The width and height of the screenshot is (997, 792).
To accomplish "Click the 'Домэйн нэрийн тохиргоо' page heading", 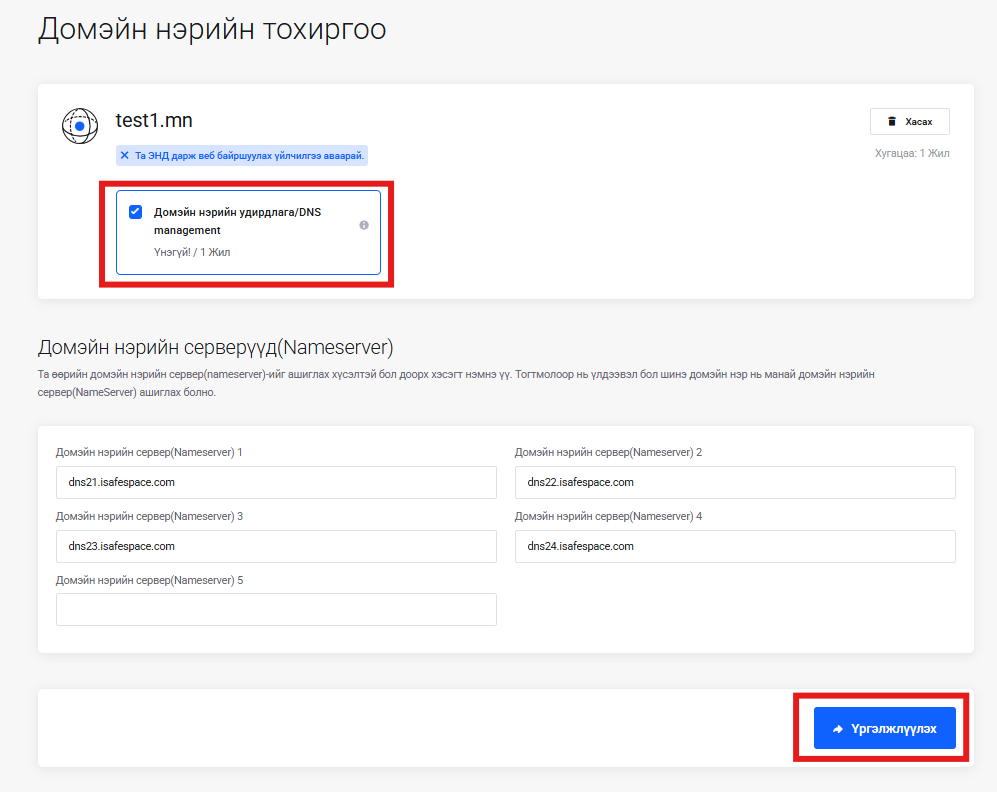I will pos(212,29).
